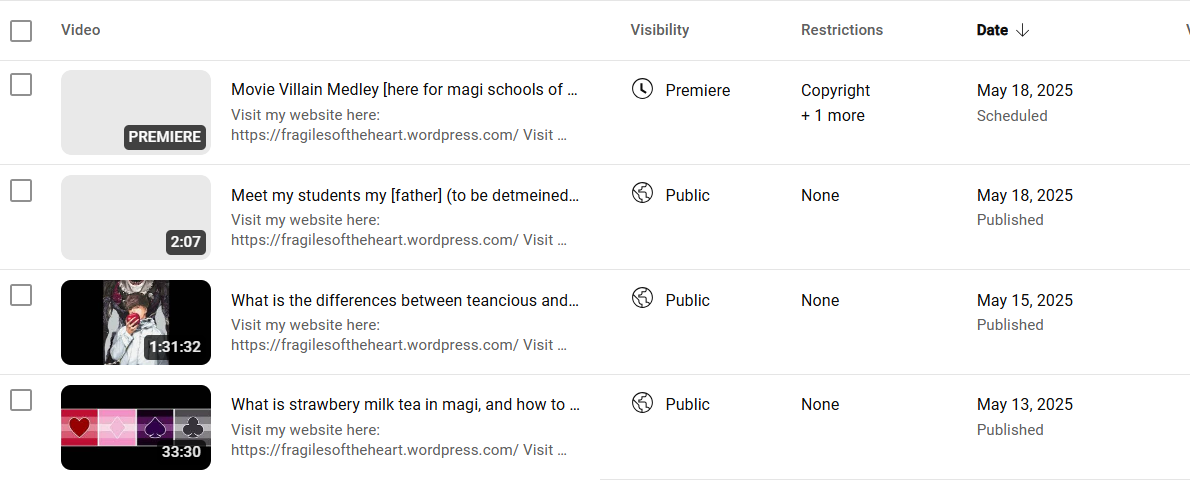Viewport: 1190px width, 484px height.
Task: Open the PREMIERE placeholder thumbnail
Action: [x=136, y=112]
